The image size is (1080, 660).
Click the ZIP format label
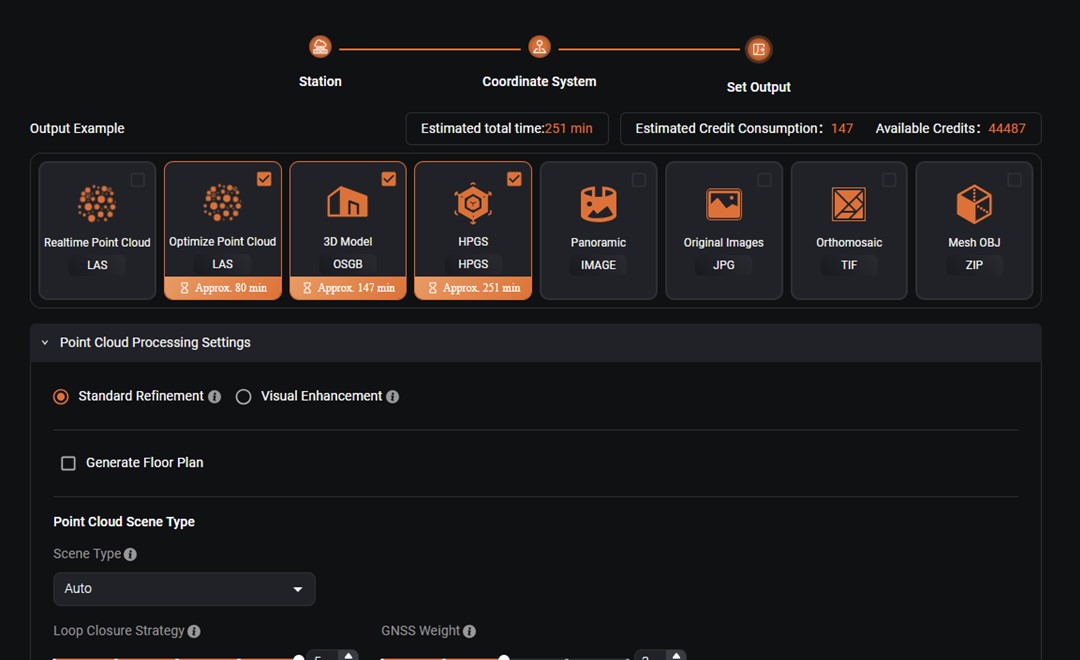pyautogui.click(x=974, y=265)
